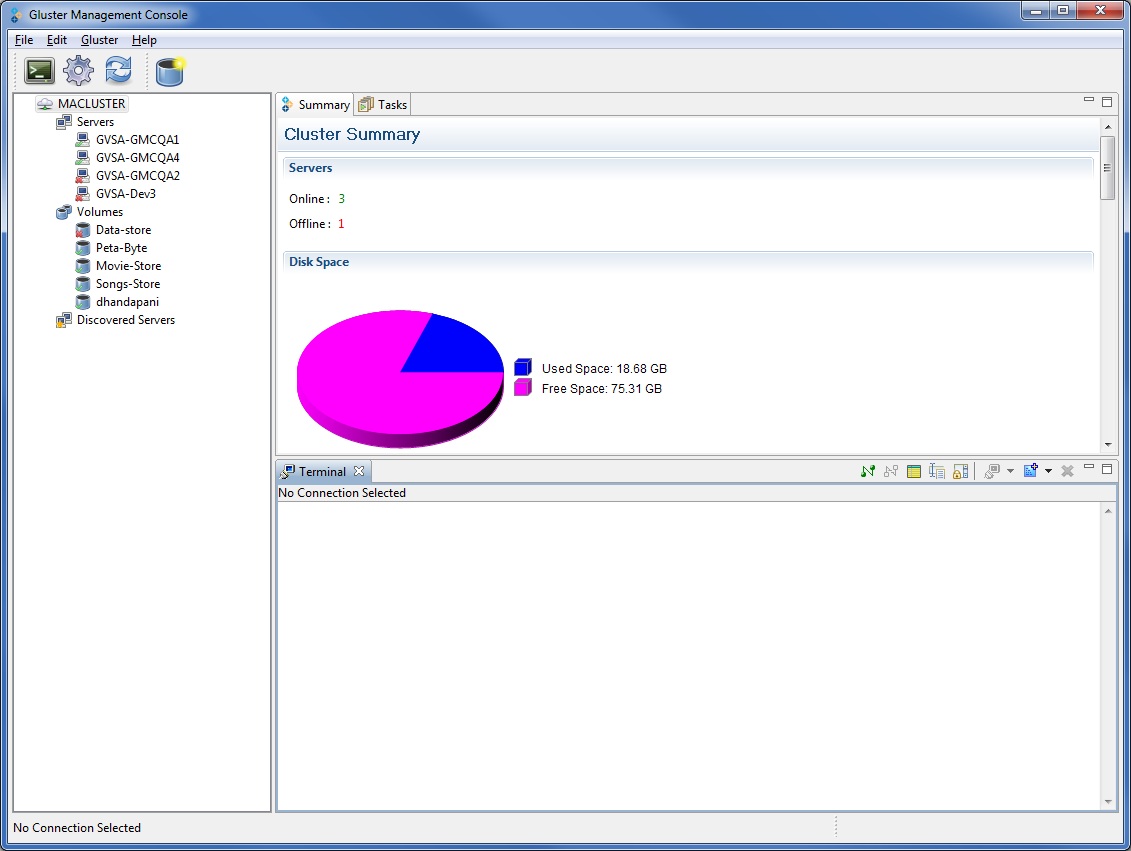
Task: Select the Movie-Store volume
Action: pyautogui.click(x=128, y=266)
